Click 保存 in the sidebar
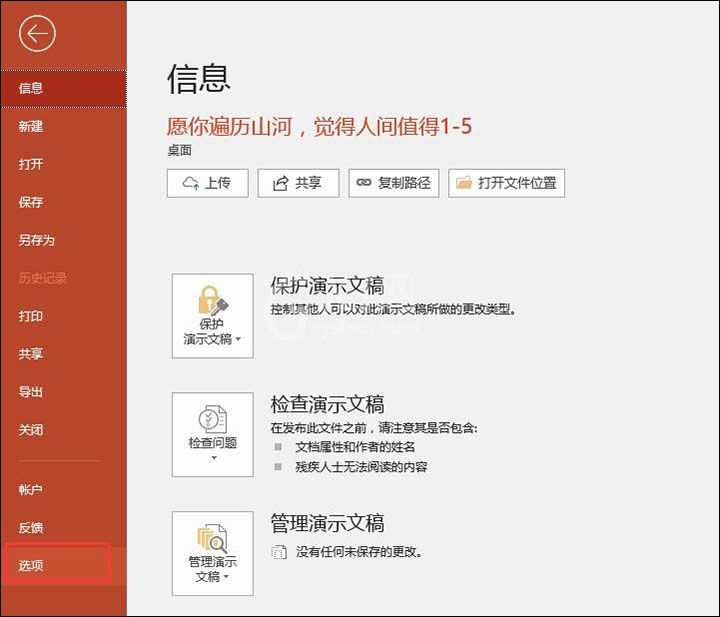 tap(63, 202)
